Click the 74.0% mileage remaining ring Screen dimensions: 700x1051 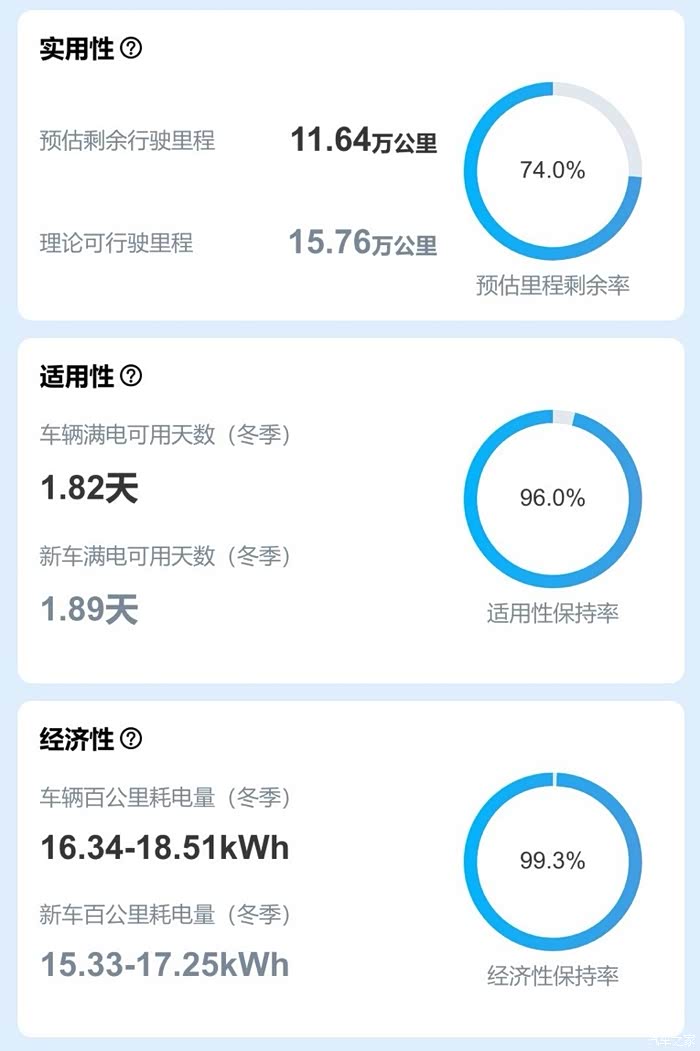(552, 171)
